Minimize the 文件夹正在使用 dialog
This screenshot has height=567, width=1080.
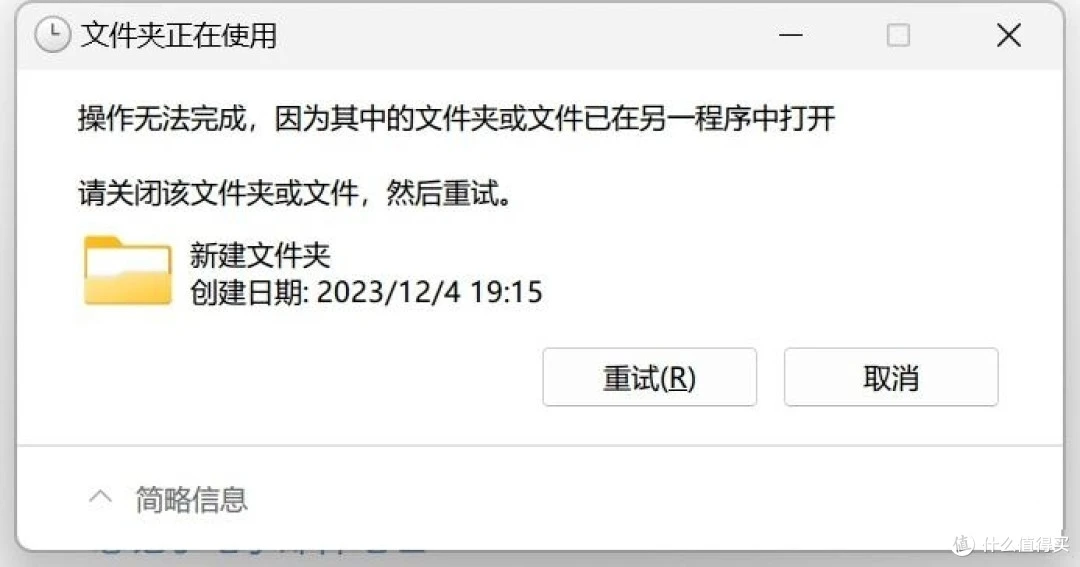[x=791, y=35]
